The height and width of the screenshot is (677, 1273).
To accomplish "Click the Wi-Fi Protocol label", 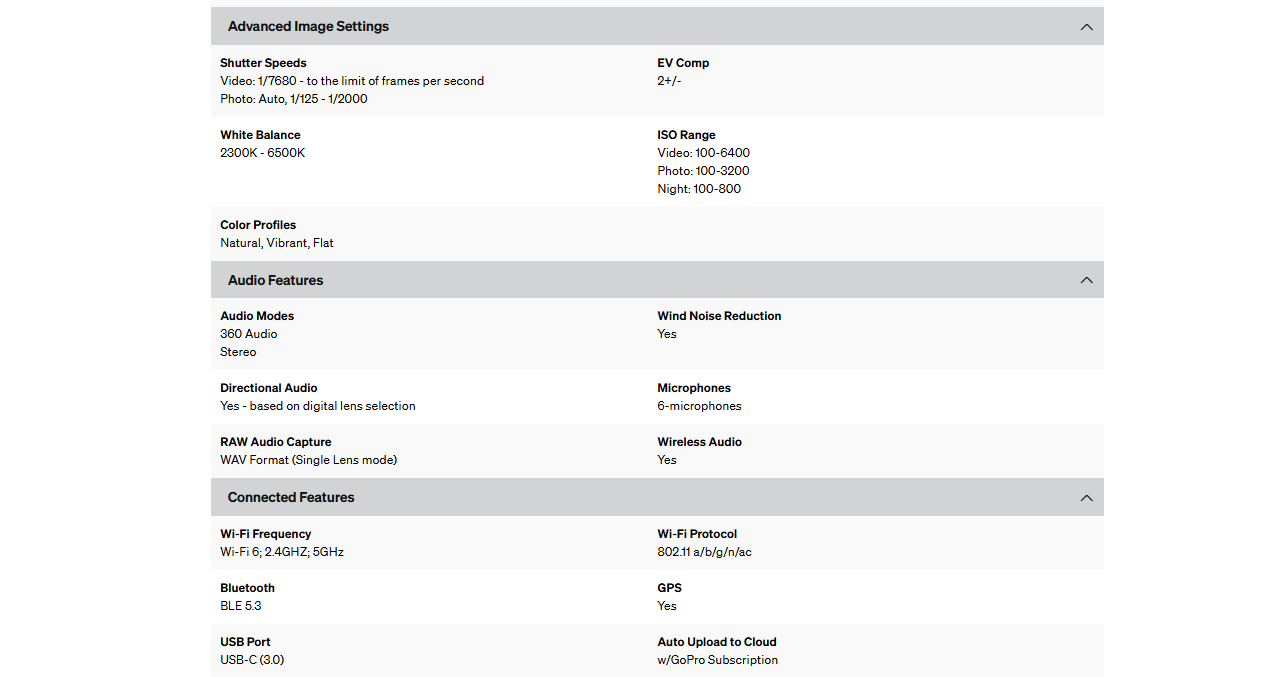I will (697, 534).
